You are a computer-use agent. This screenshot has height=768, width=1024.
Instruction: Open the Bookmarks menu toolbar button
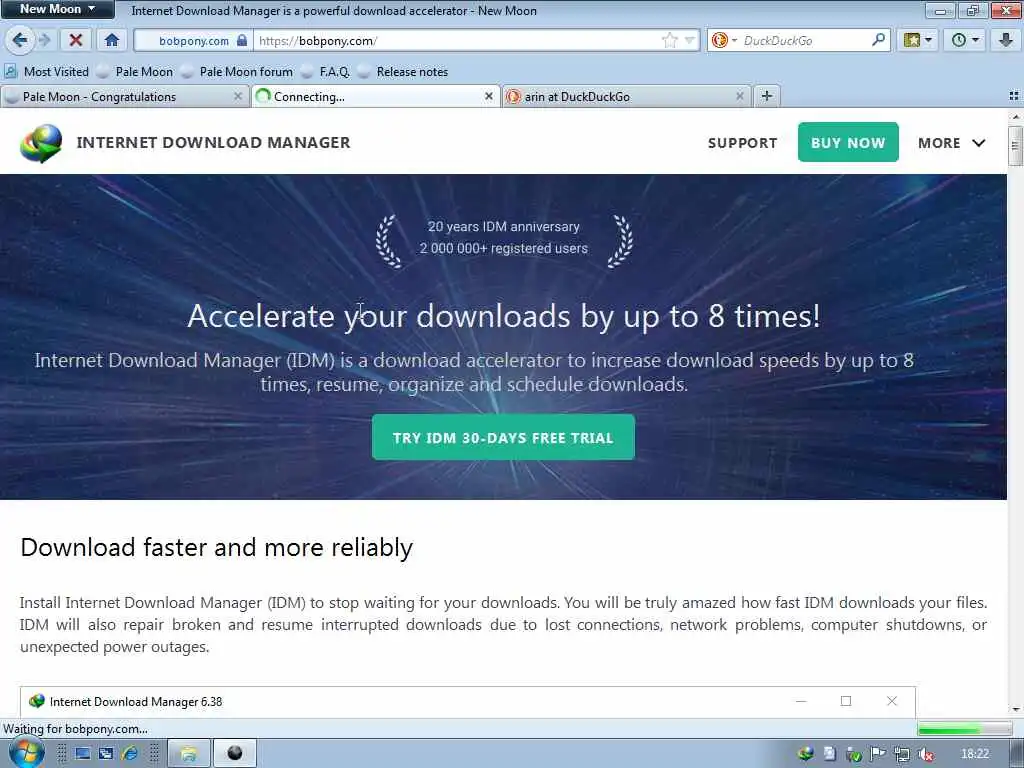[918, 40]
